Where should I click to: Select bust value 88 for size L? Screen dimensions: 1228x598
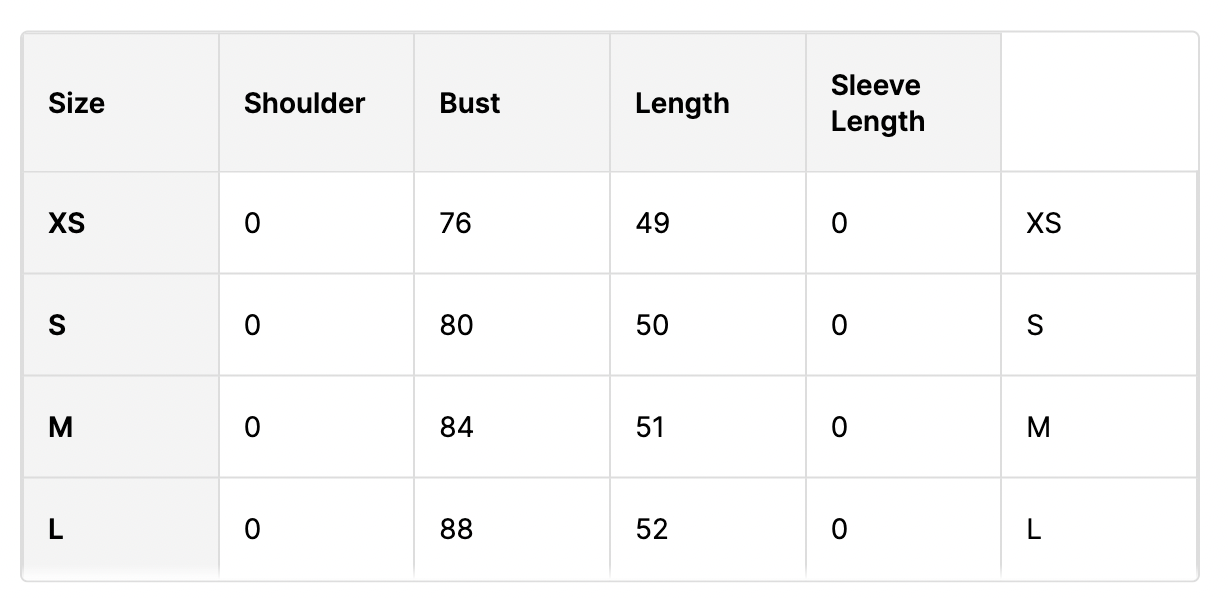[x=456, y=529]
